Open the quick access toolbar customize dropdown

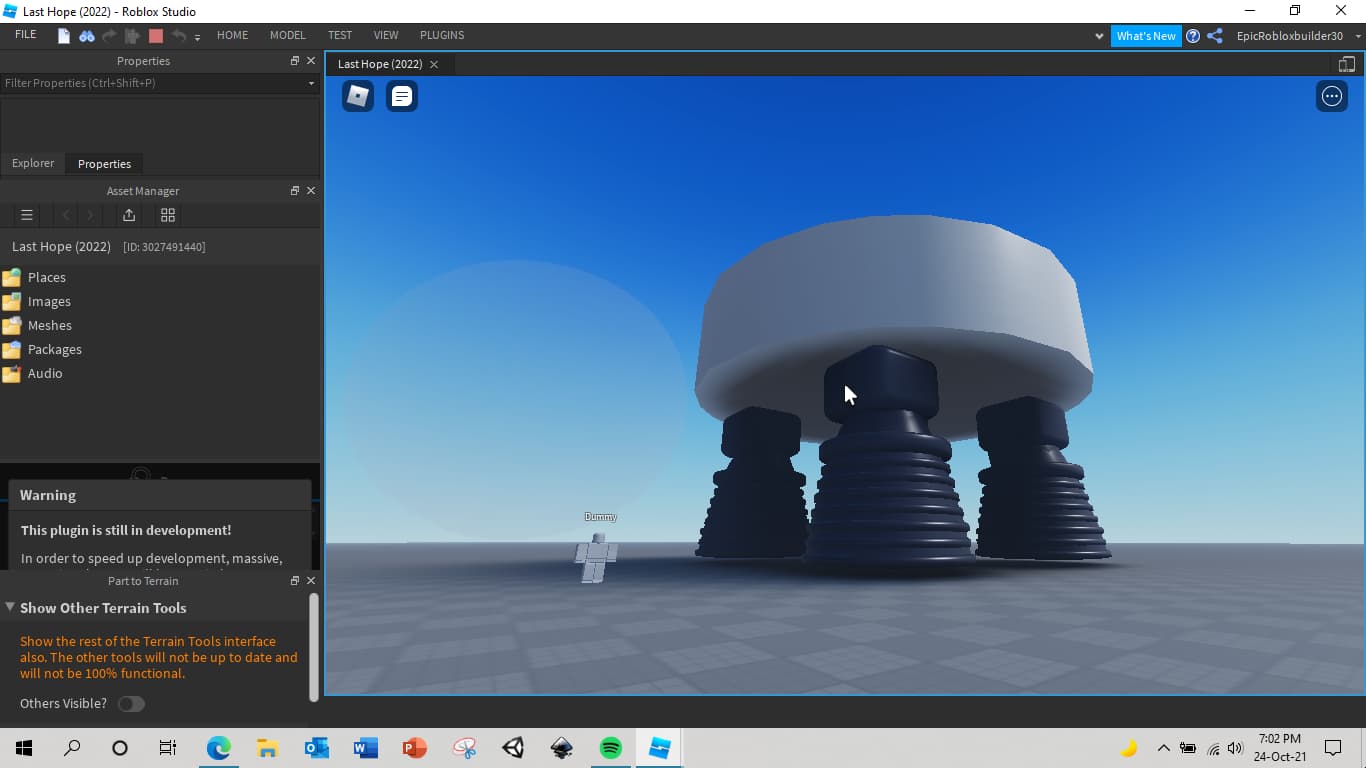coord(197,37)
